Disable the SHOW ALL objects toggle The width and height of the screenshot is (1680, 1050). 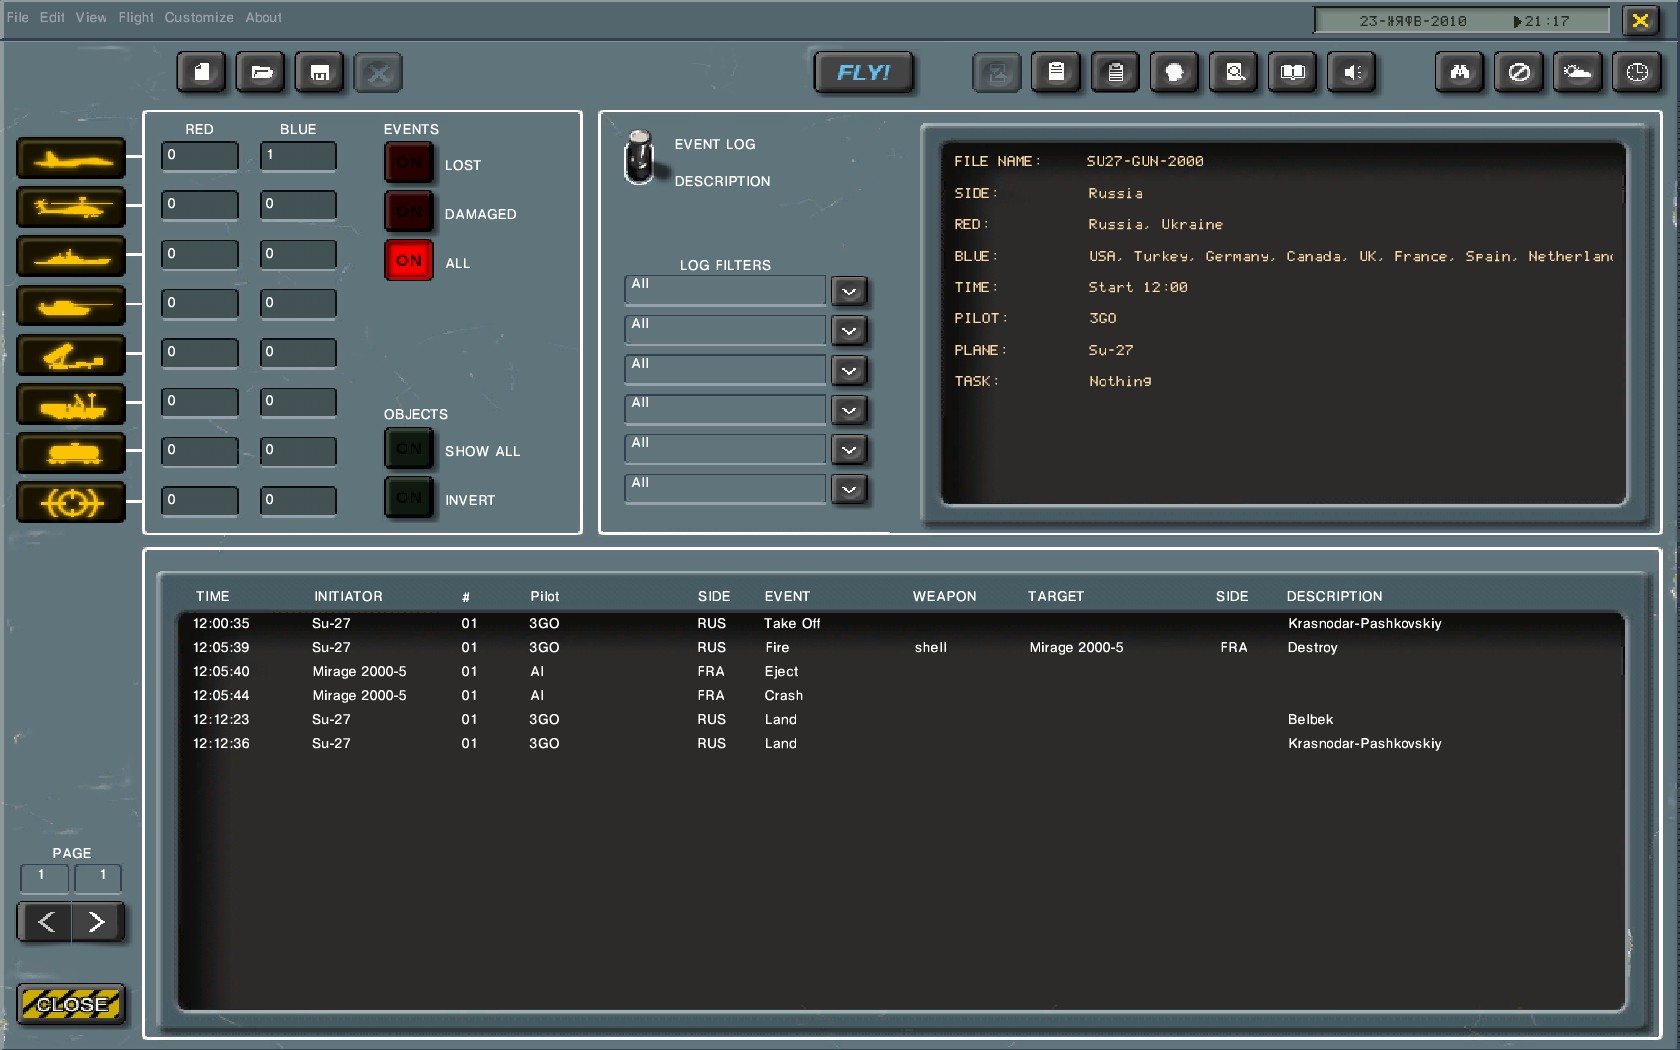tap(408, 448)
